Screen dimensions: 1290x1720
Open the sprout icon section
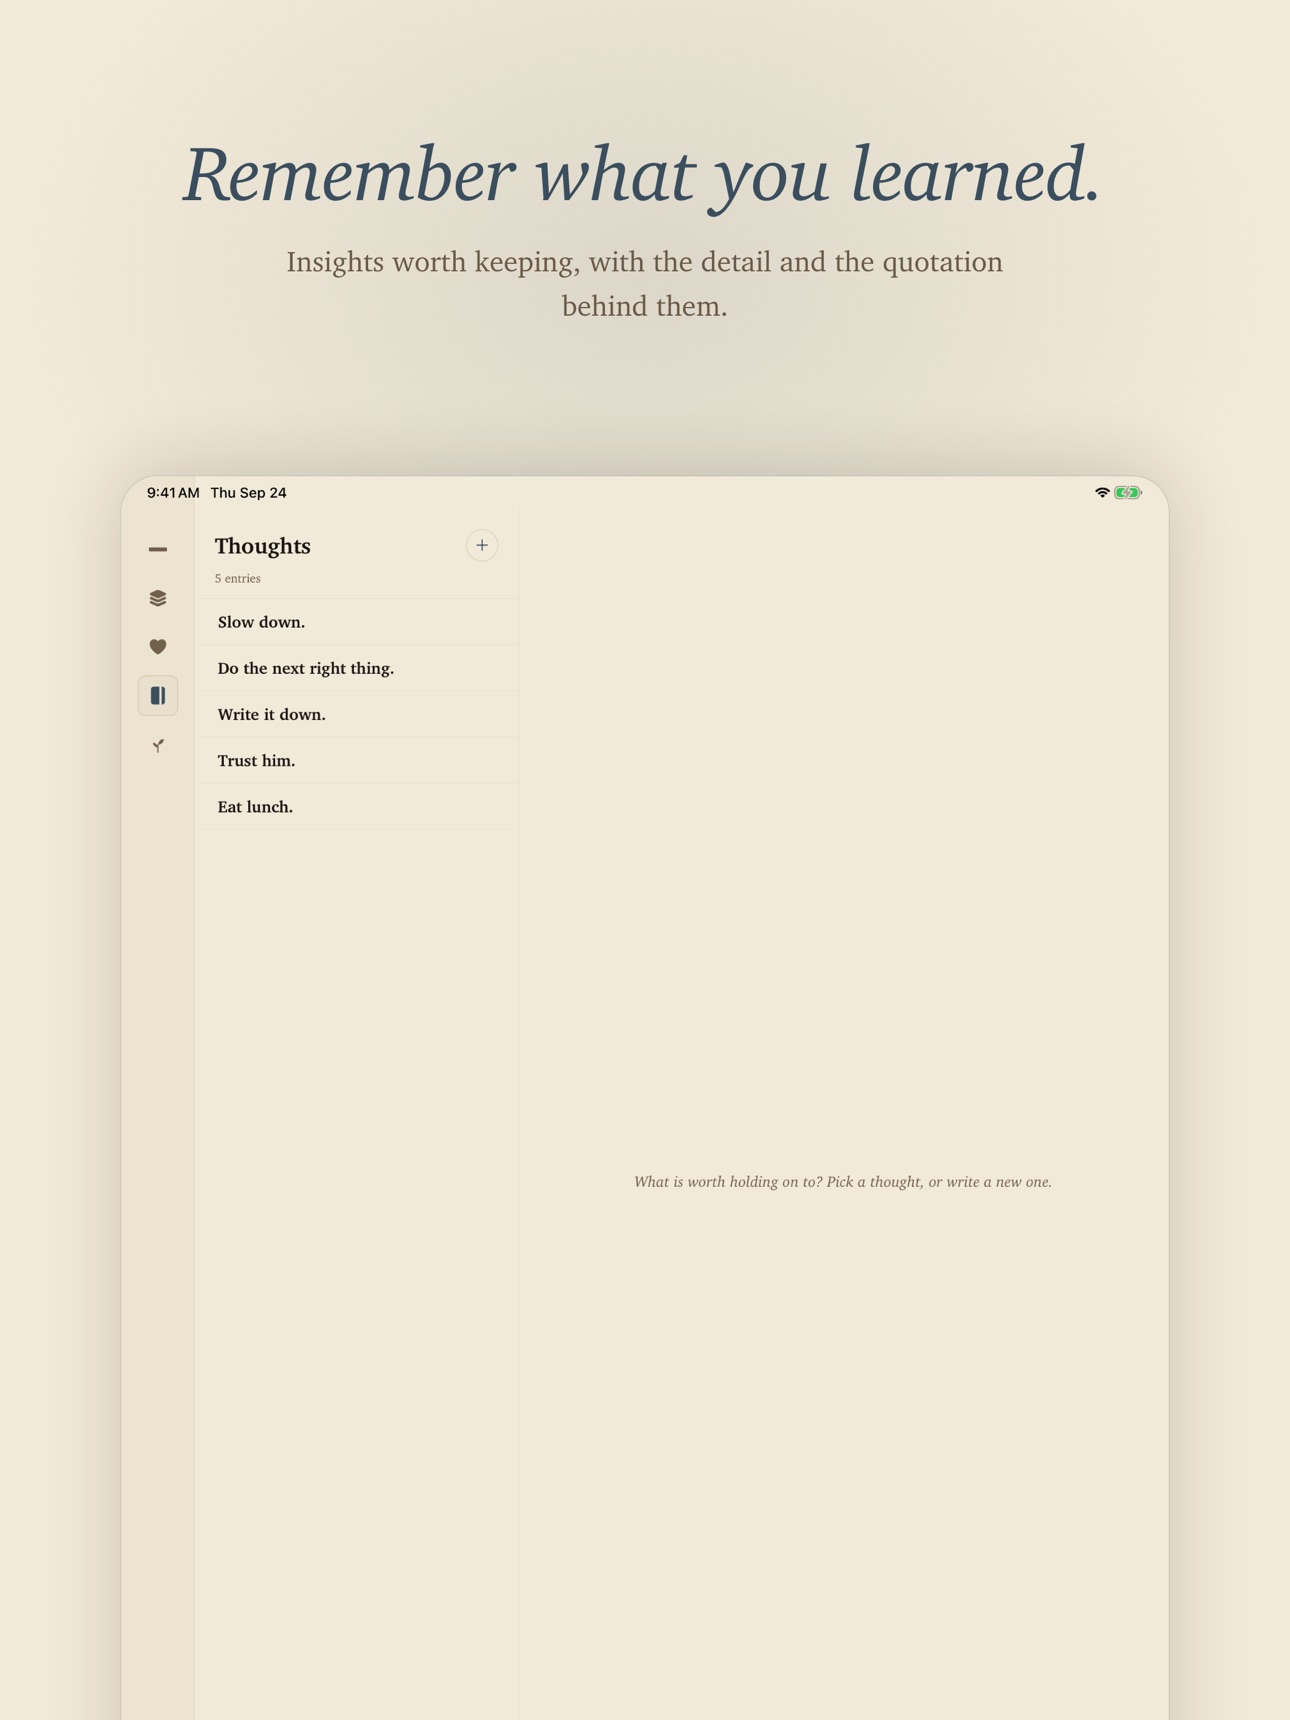(158, 745)
